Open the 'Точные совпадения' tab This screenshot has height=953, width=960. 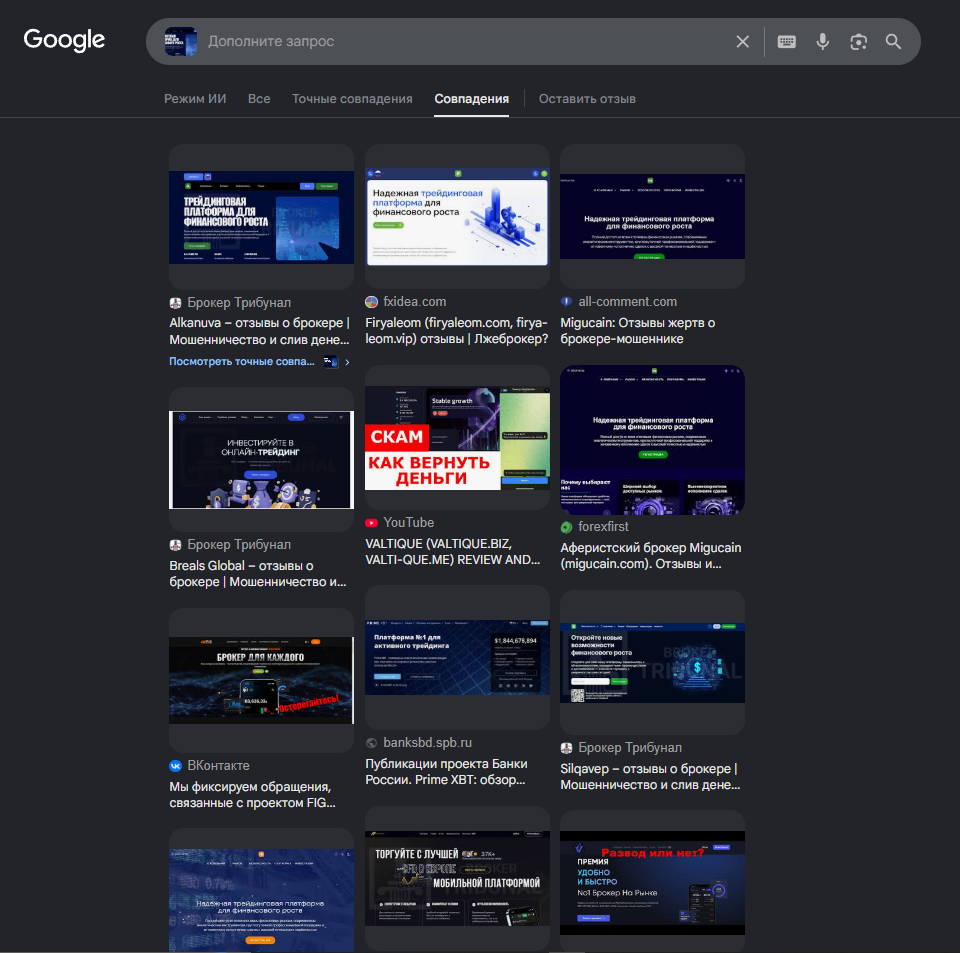click(x=352, y=99)
